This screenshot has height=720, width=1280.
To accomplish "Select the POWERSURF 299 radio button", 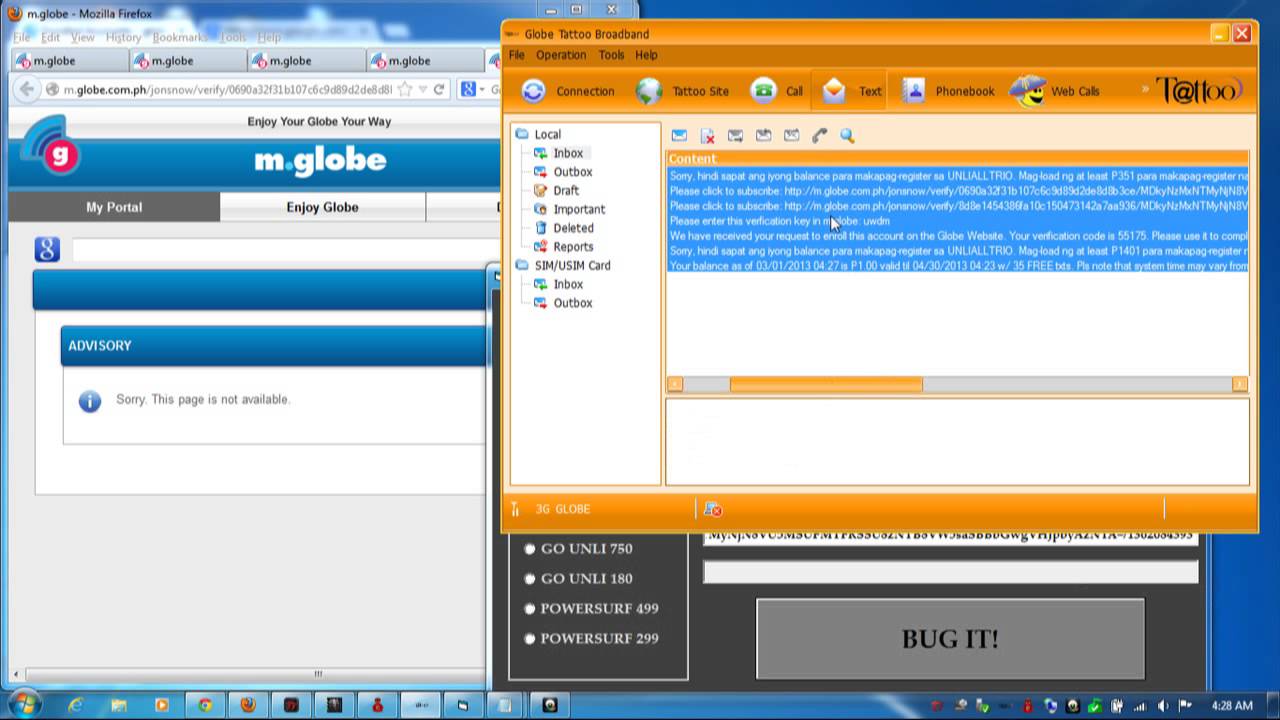I will click(x=530, y=638).
